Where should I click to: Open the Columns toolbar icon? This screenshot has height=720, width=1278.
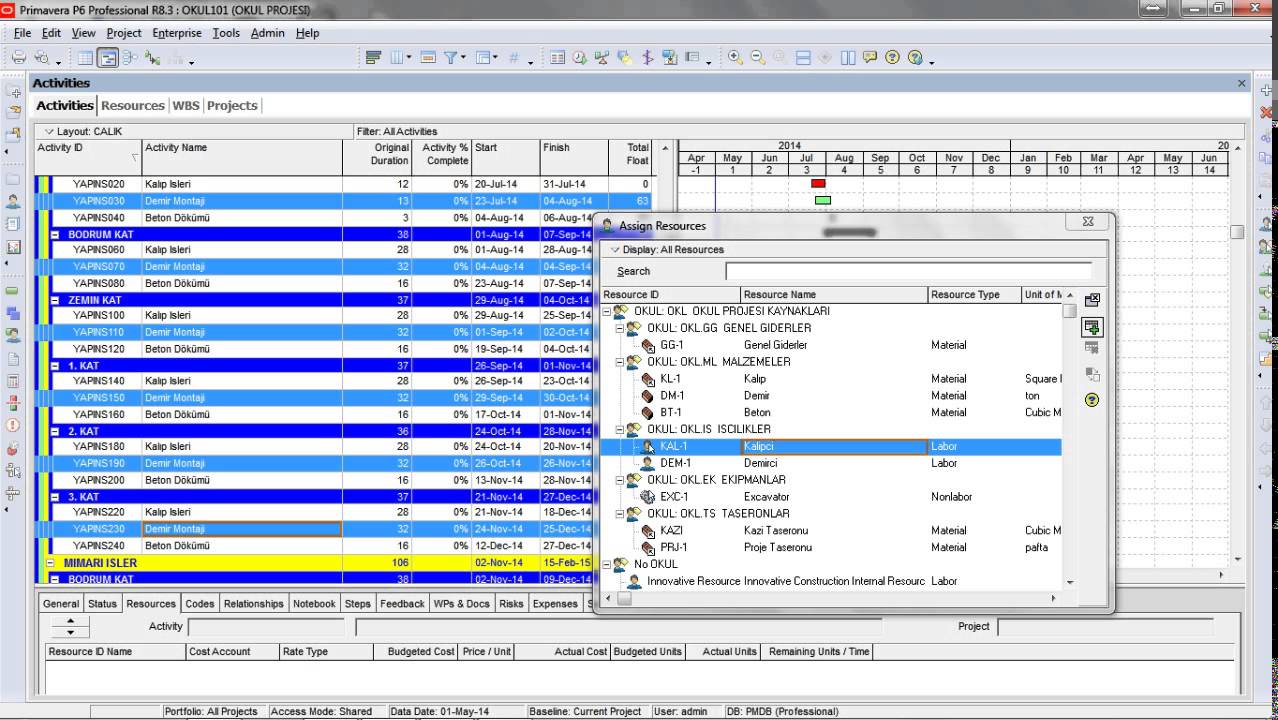click(x=398, y=58)
